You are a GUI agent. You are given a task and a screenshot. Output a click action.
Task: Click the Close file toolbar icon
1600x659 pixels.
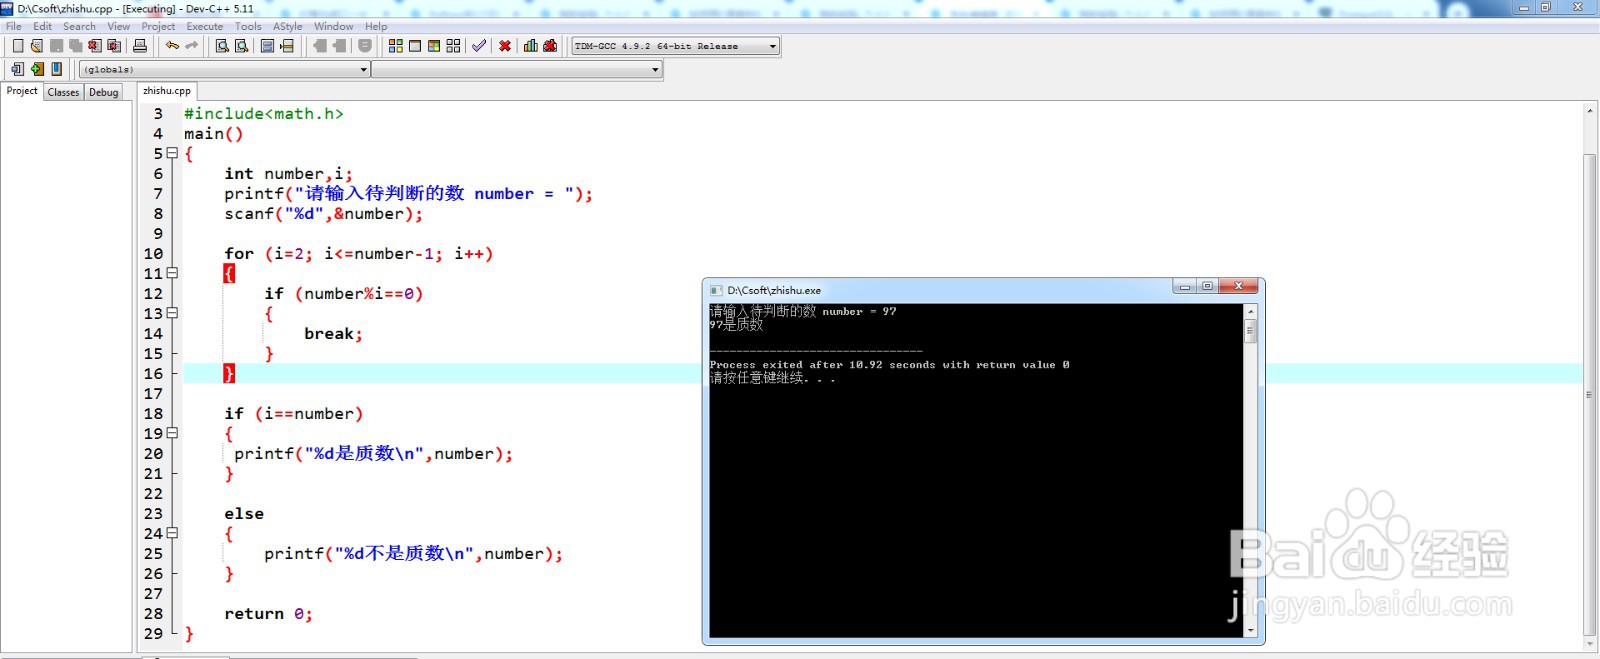(x=94, y=46)
